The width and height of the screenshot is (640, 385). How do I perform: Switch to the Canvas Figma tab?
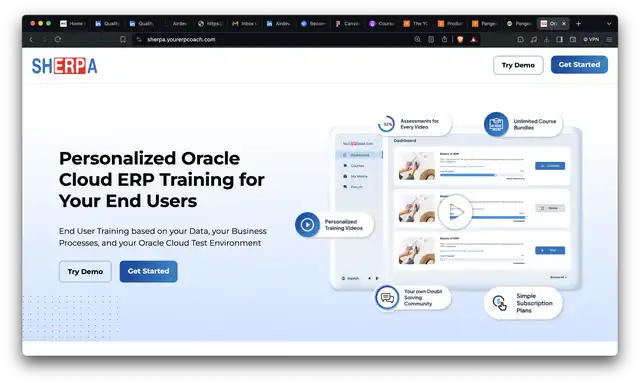[347, 24]
